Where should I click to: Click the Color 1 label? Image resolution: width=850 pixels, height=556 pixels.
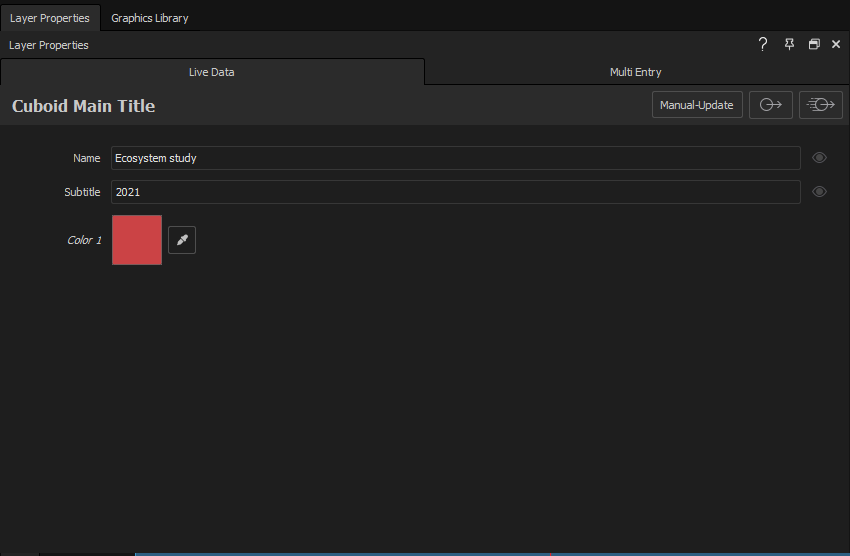coord(84,240)
